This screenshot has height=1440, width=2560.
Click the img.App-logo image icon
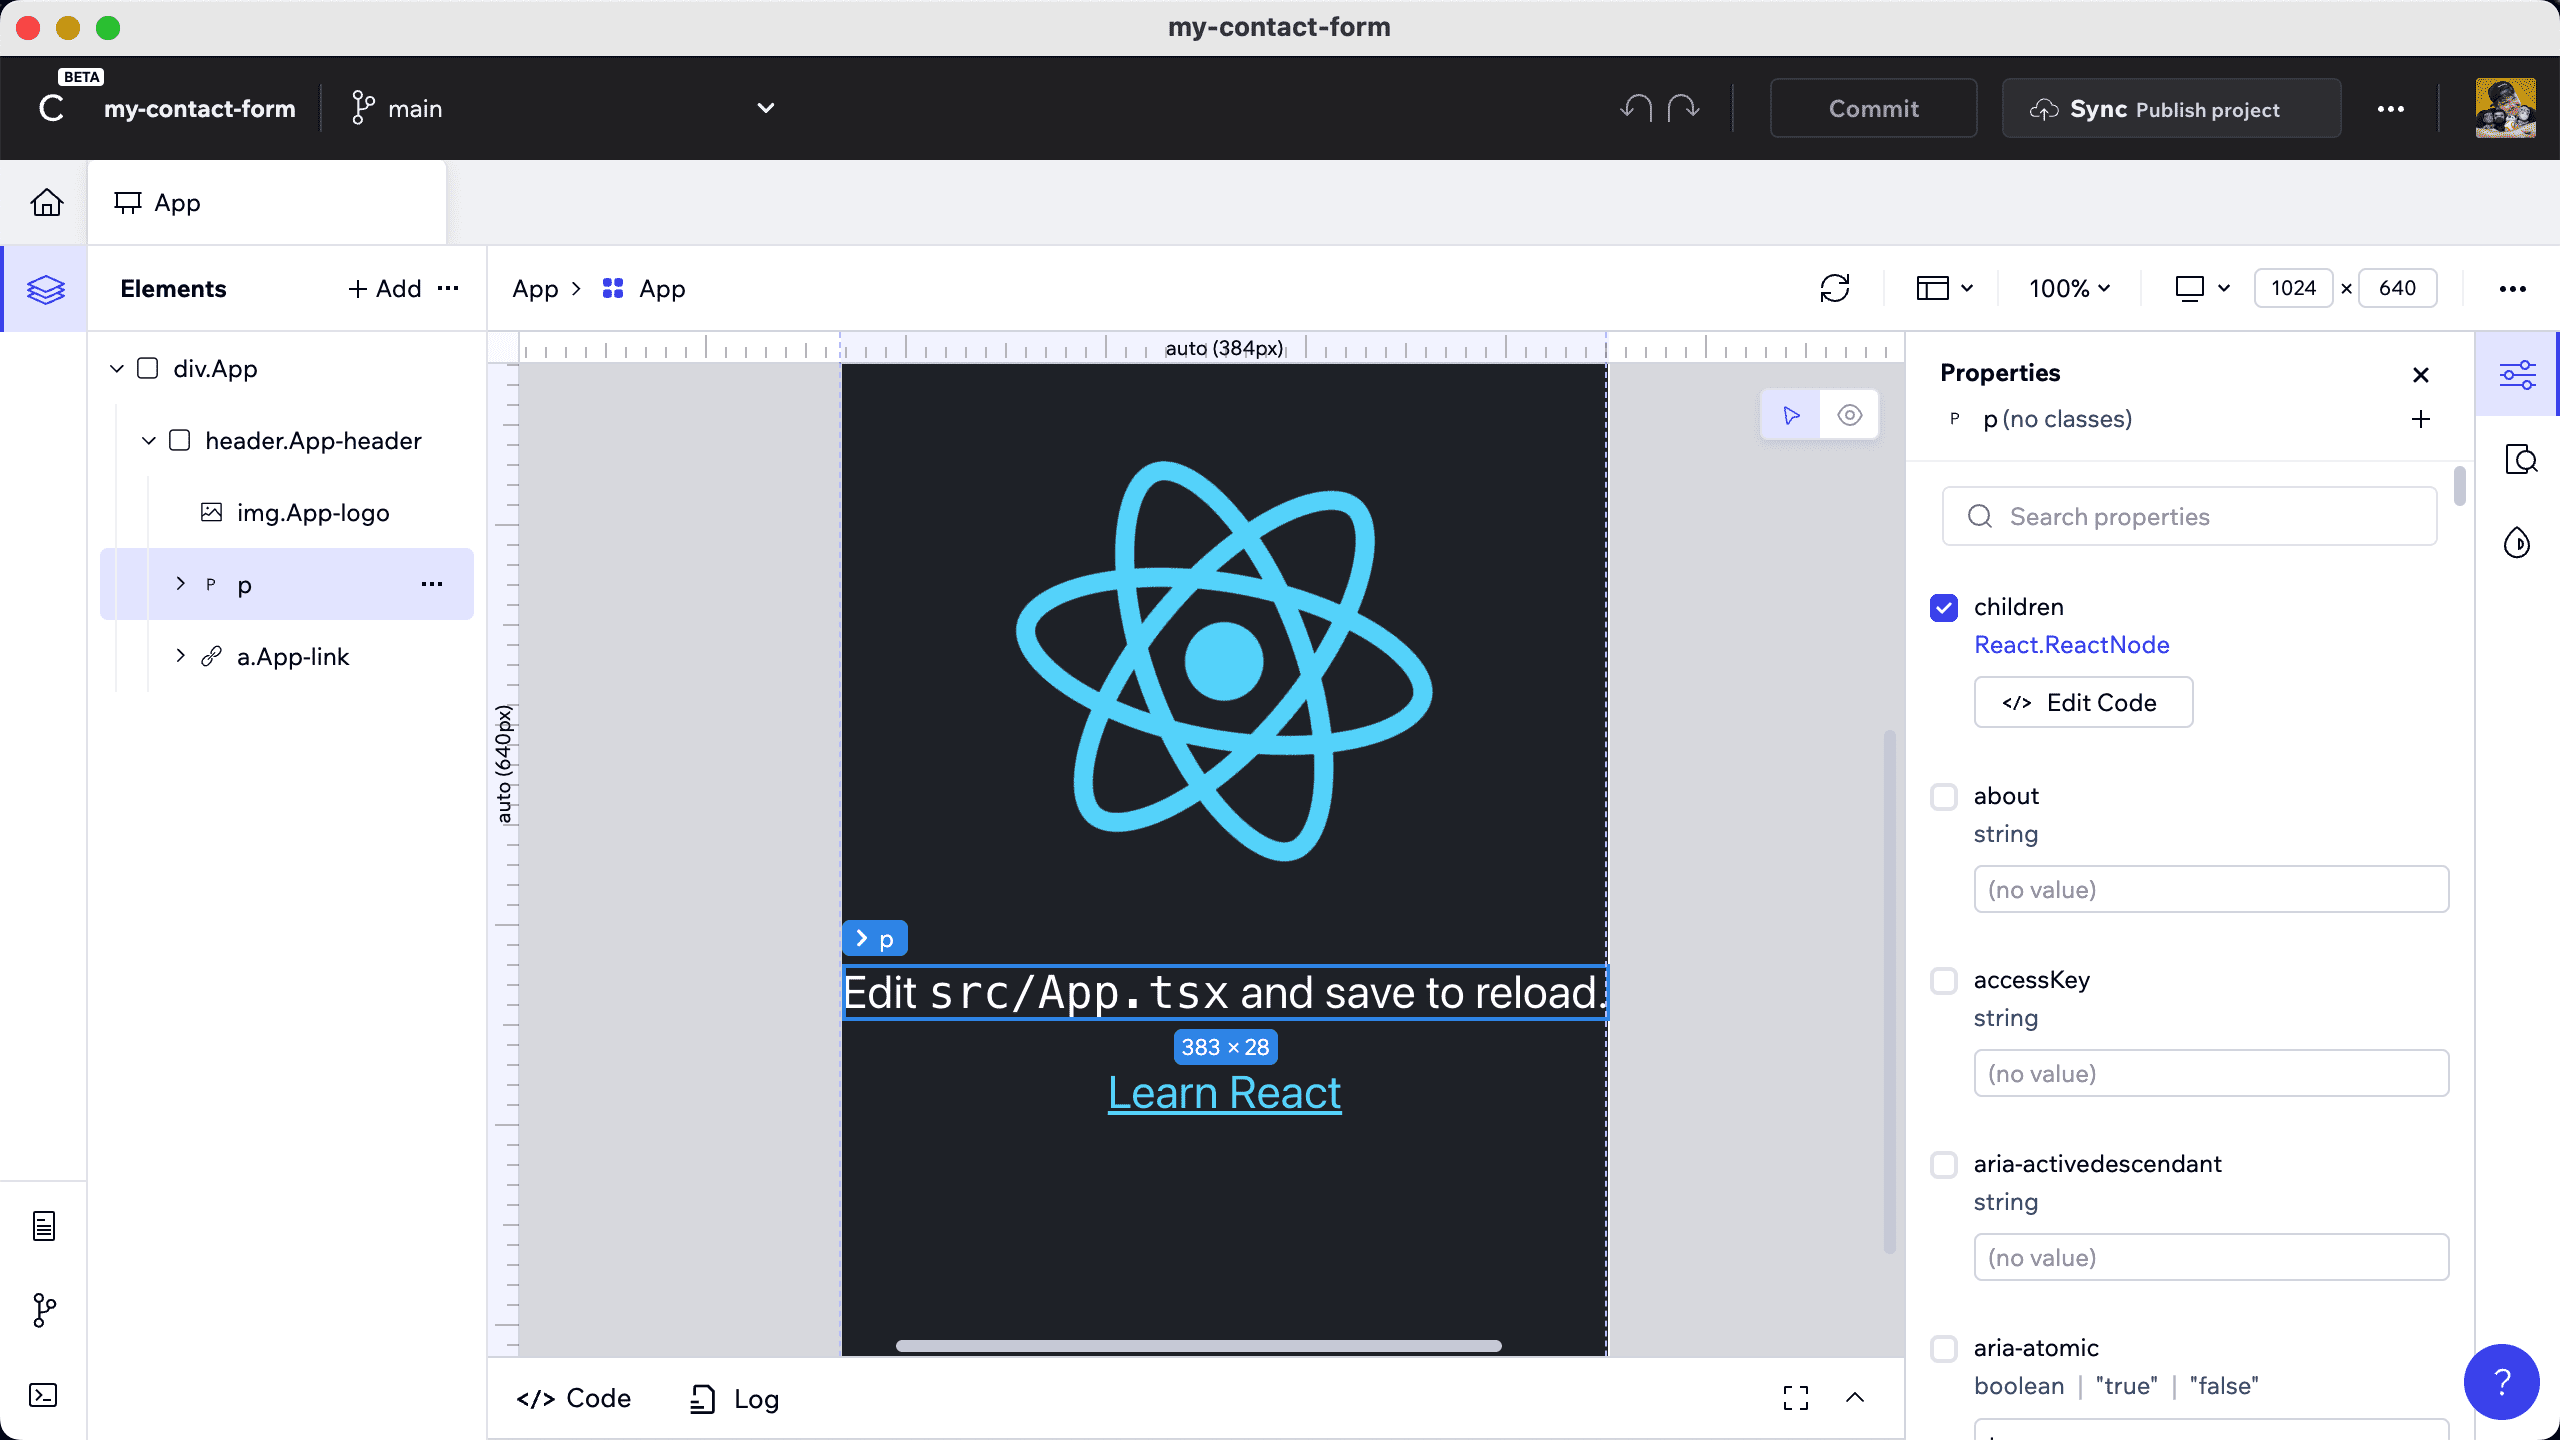[211, 512]
